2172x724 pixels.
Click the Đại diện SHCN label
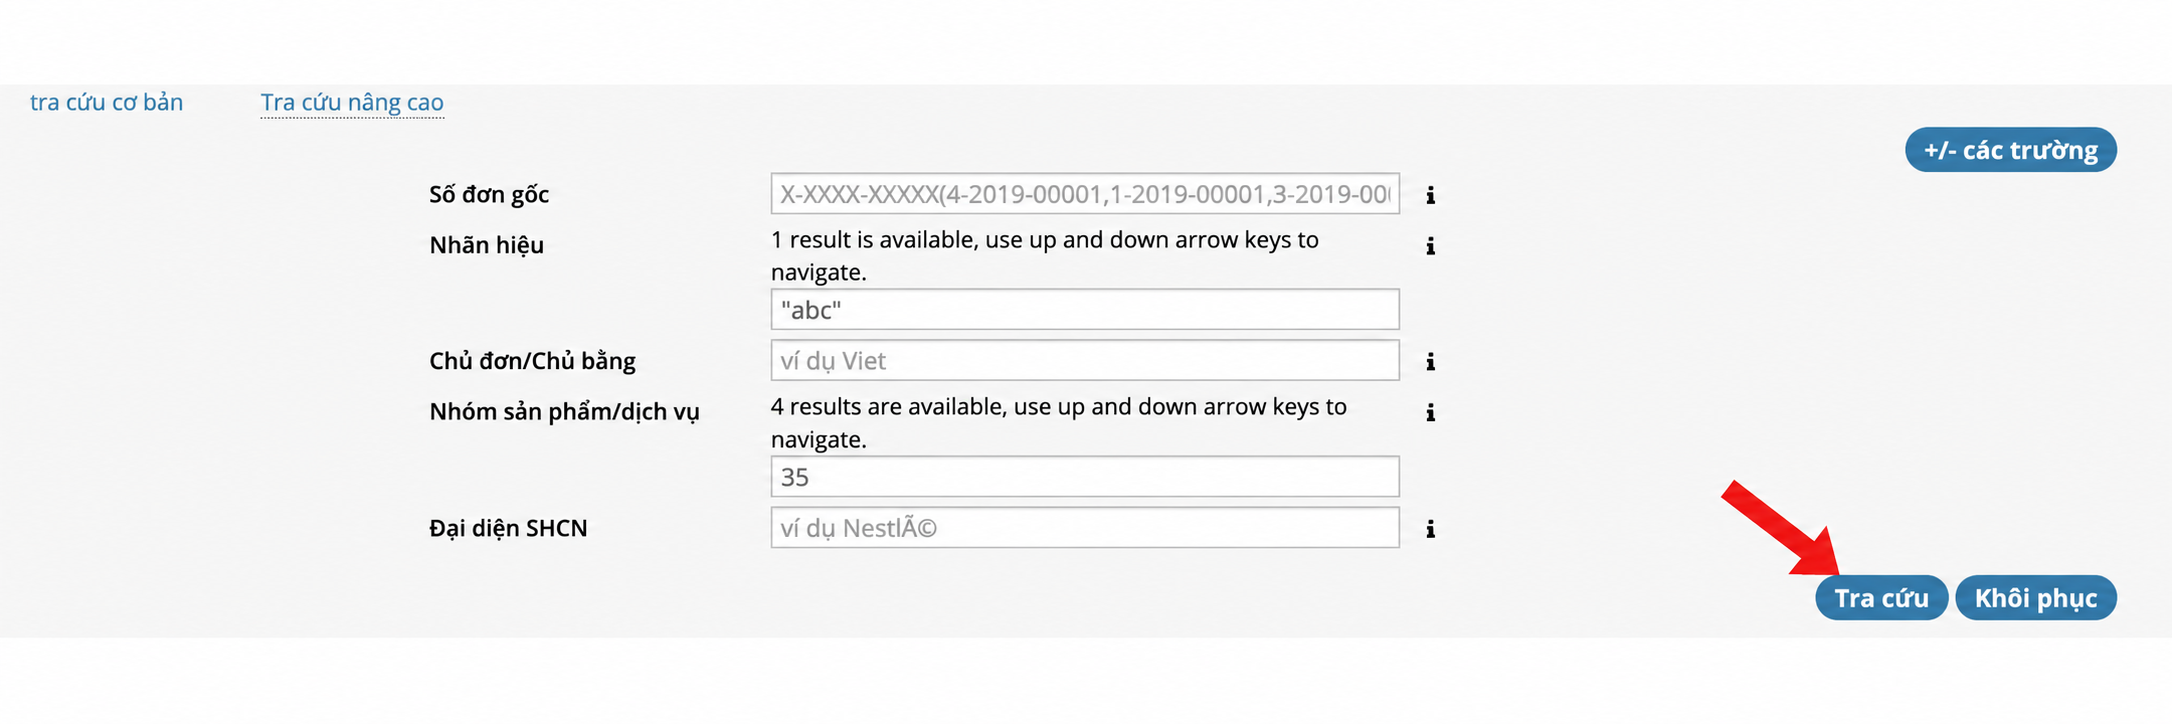(509, 528)
